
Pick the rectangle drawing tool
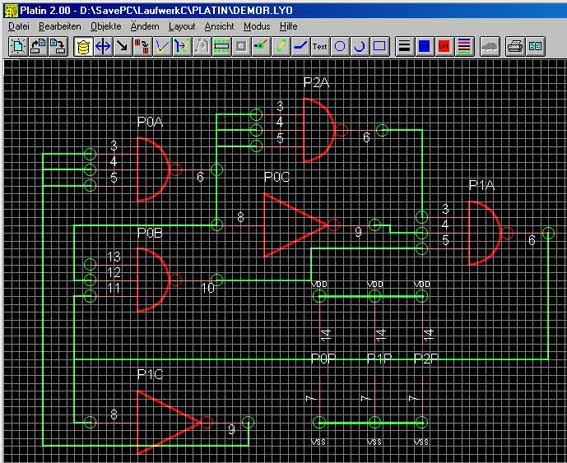[x=379, y=46]
